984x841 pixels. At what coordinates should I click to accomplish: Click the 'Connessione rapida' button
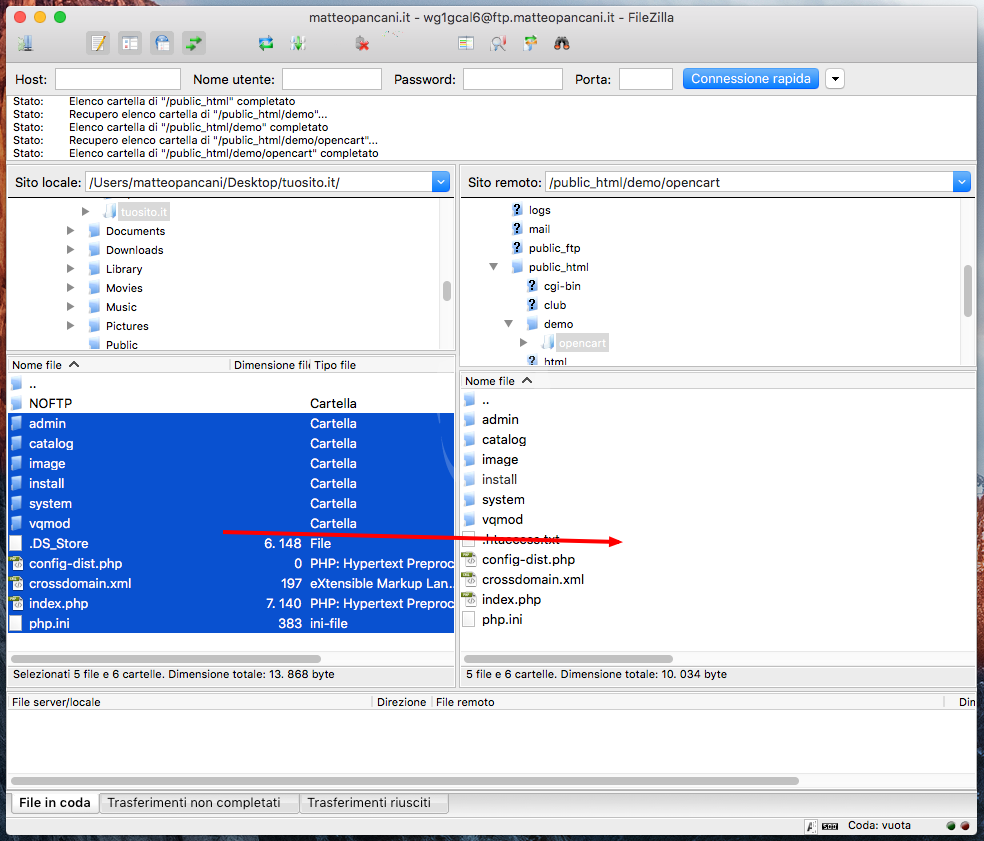751,79
